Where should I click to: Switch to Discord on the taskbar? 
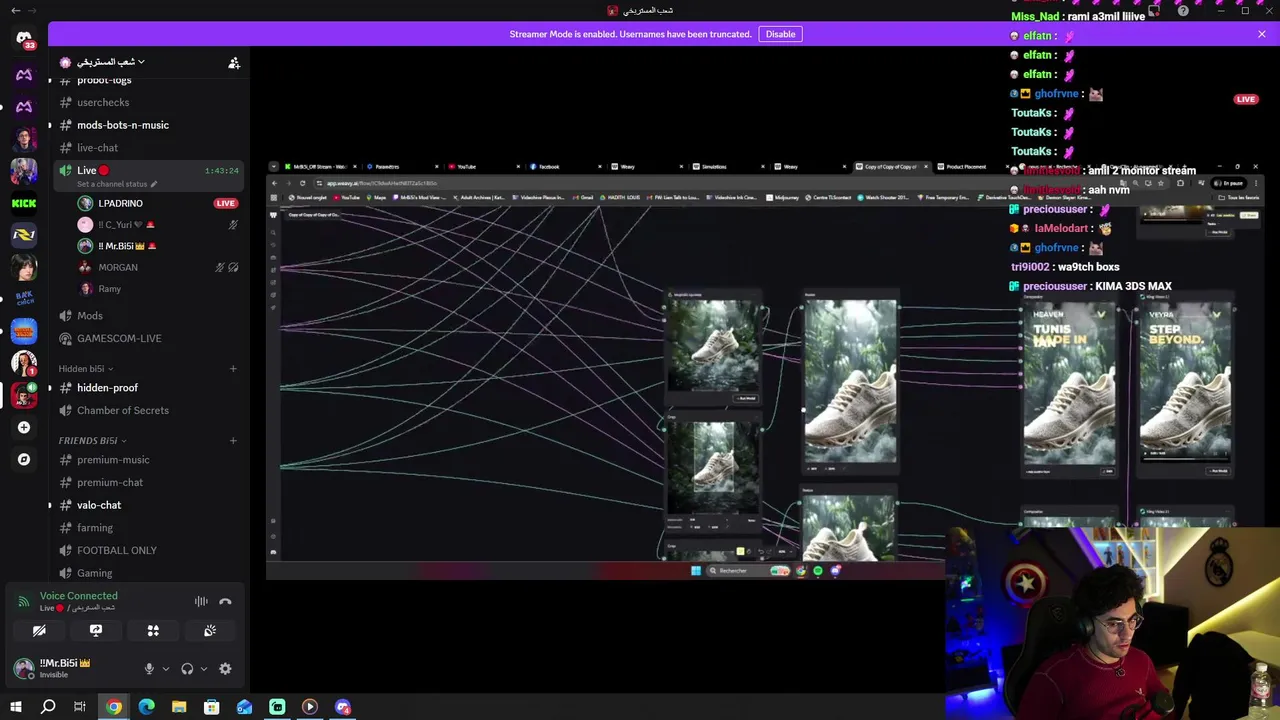tap(343, 707)
